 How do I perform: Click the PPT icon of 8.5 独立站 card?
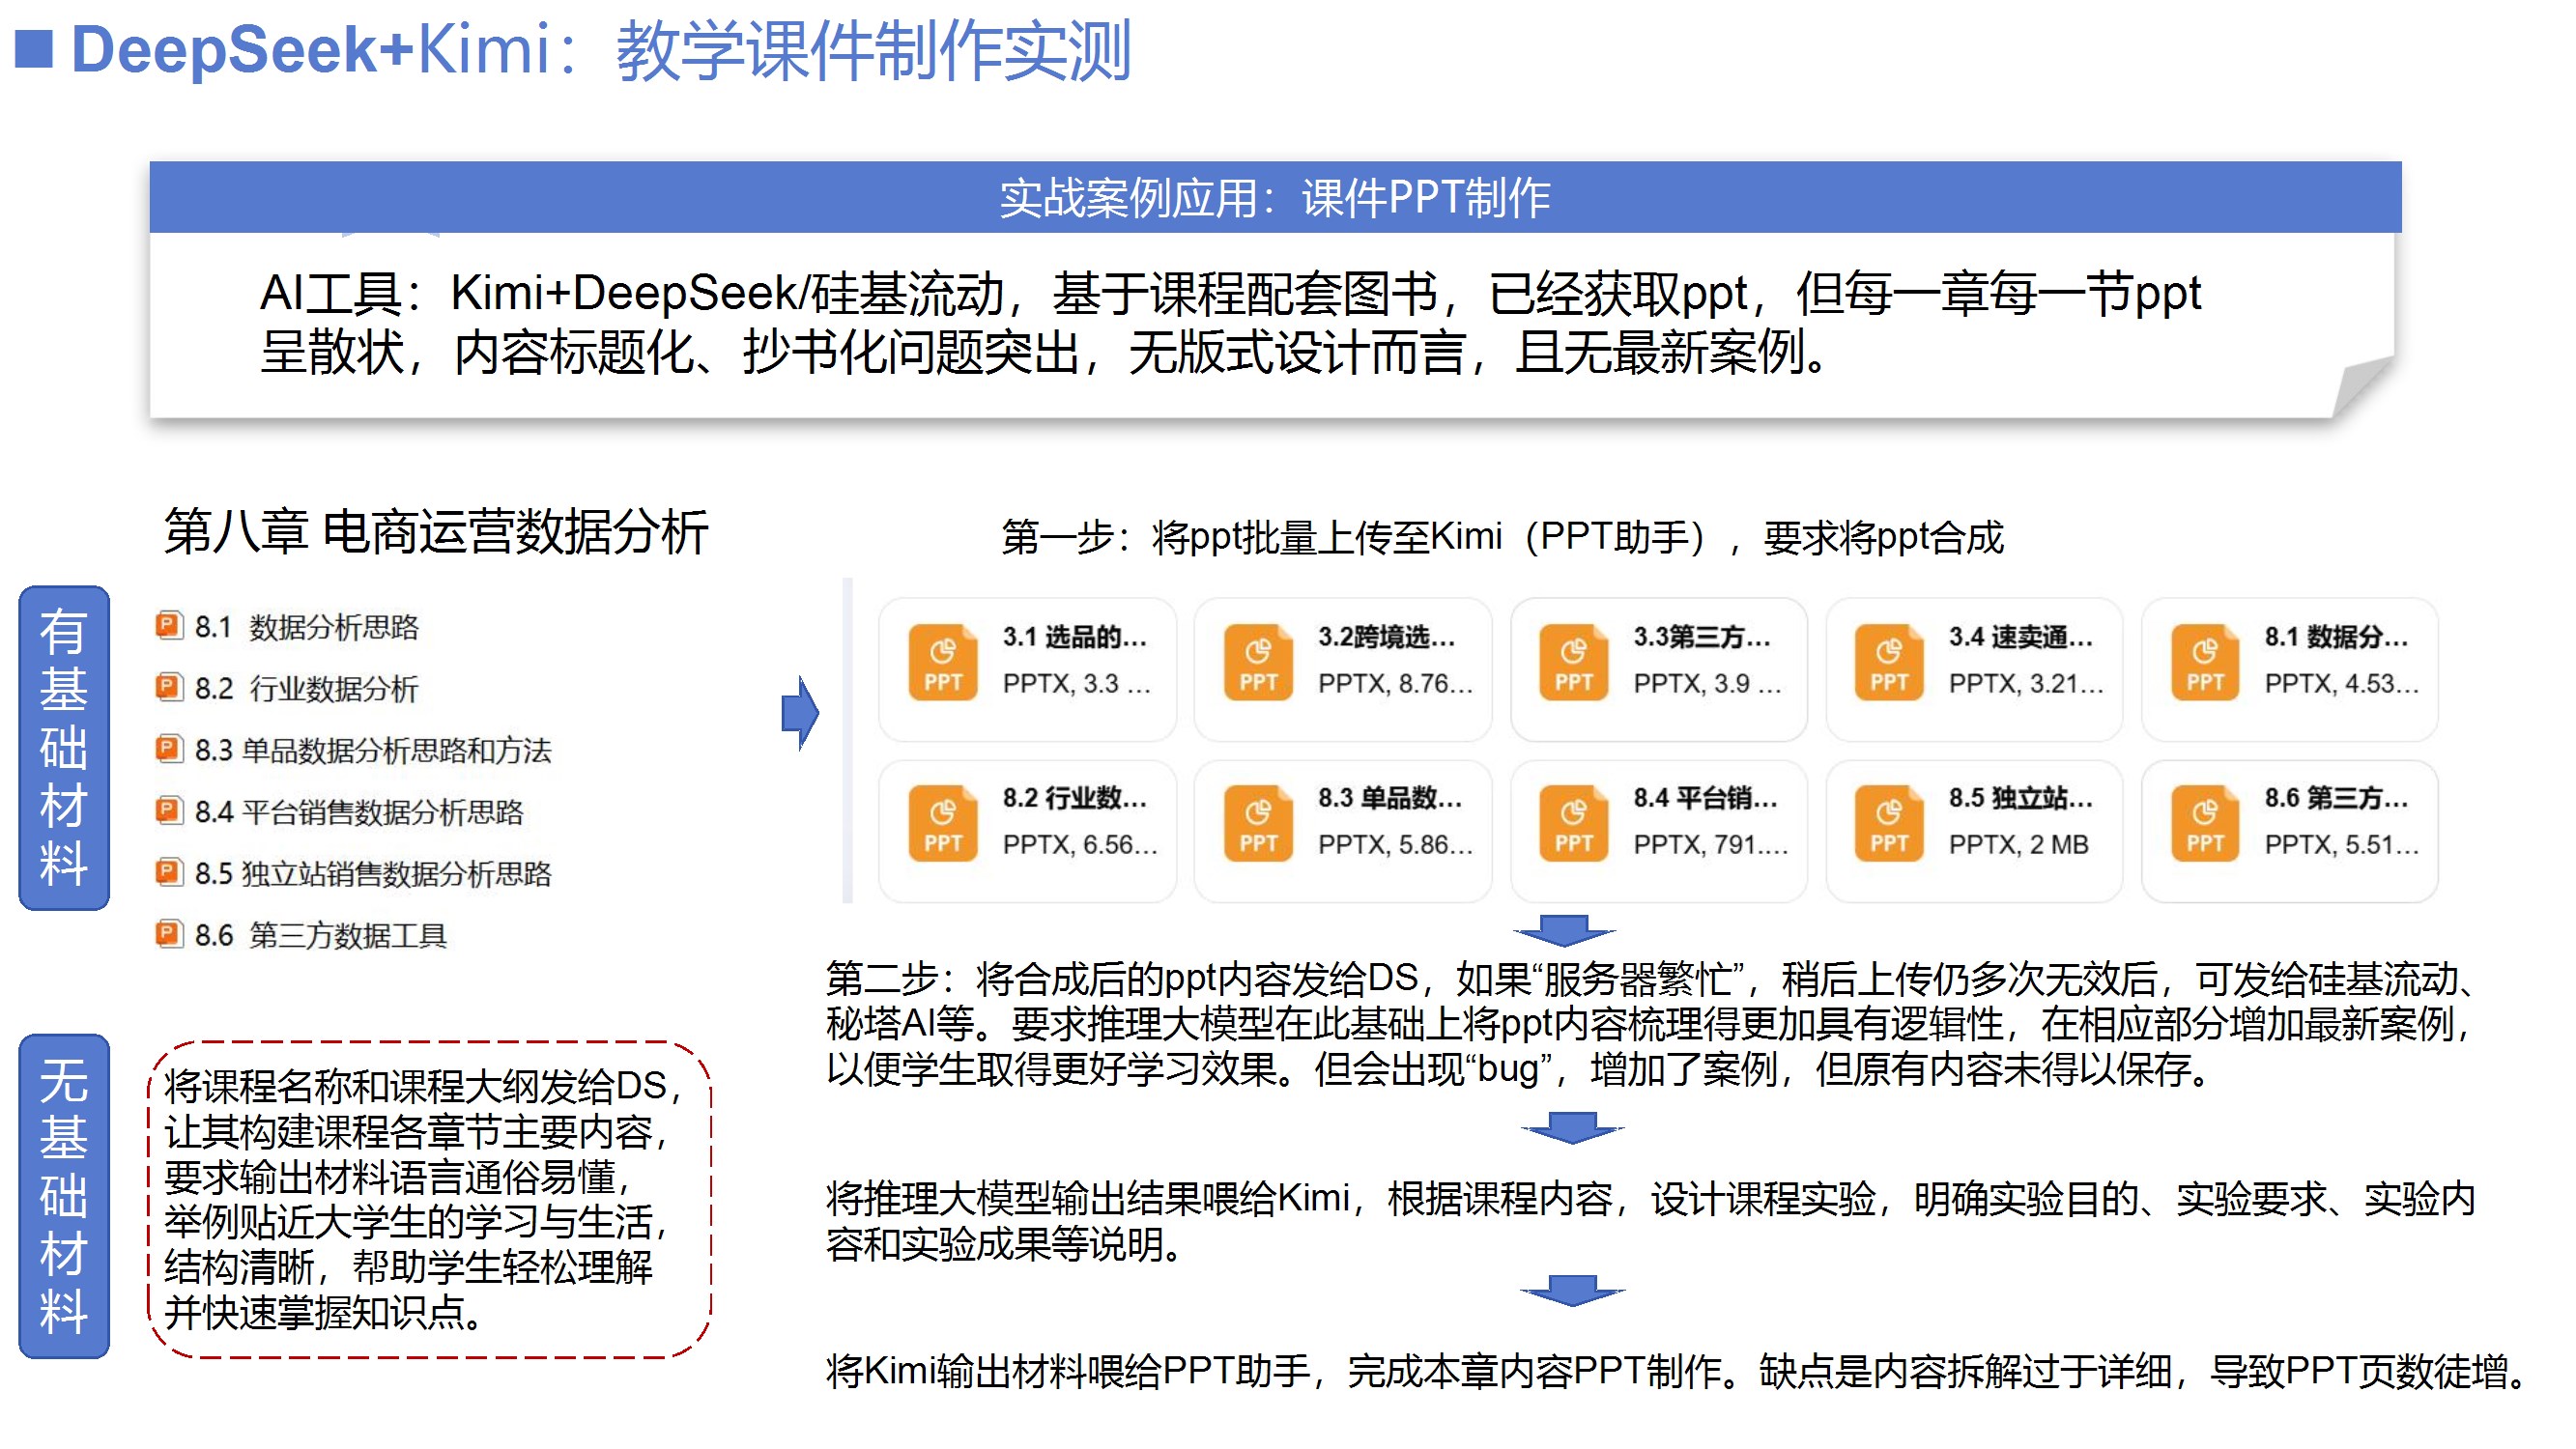(1888, 823)
